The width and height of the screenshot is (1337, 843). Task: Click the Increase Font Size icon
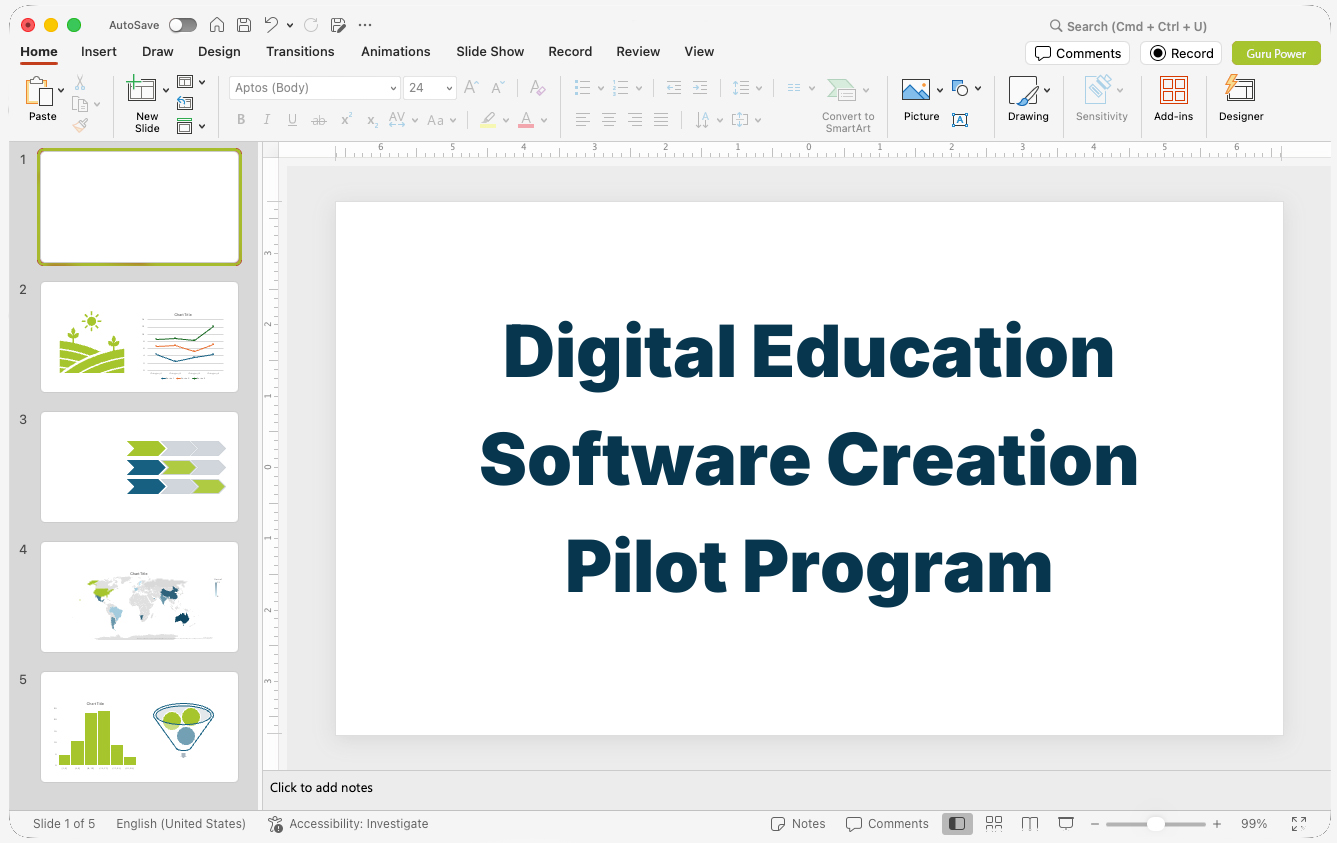(x=472, y=88)
